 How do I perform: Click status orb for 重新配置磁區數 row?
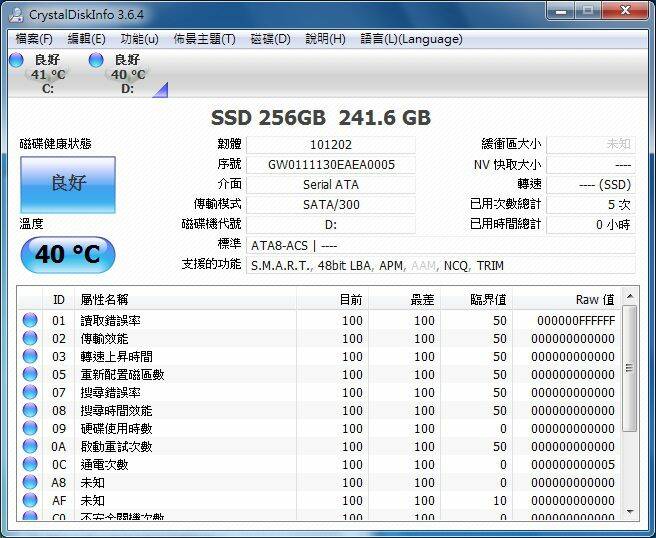tap(30, 374)
